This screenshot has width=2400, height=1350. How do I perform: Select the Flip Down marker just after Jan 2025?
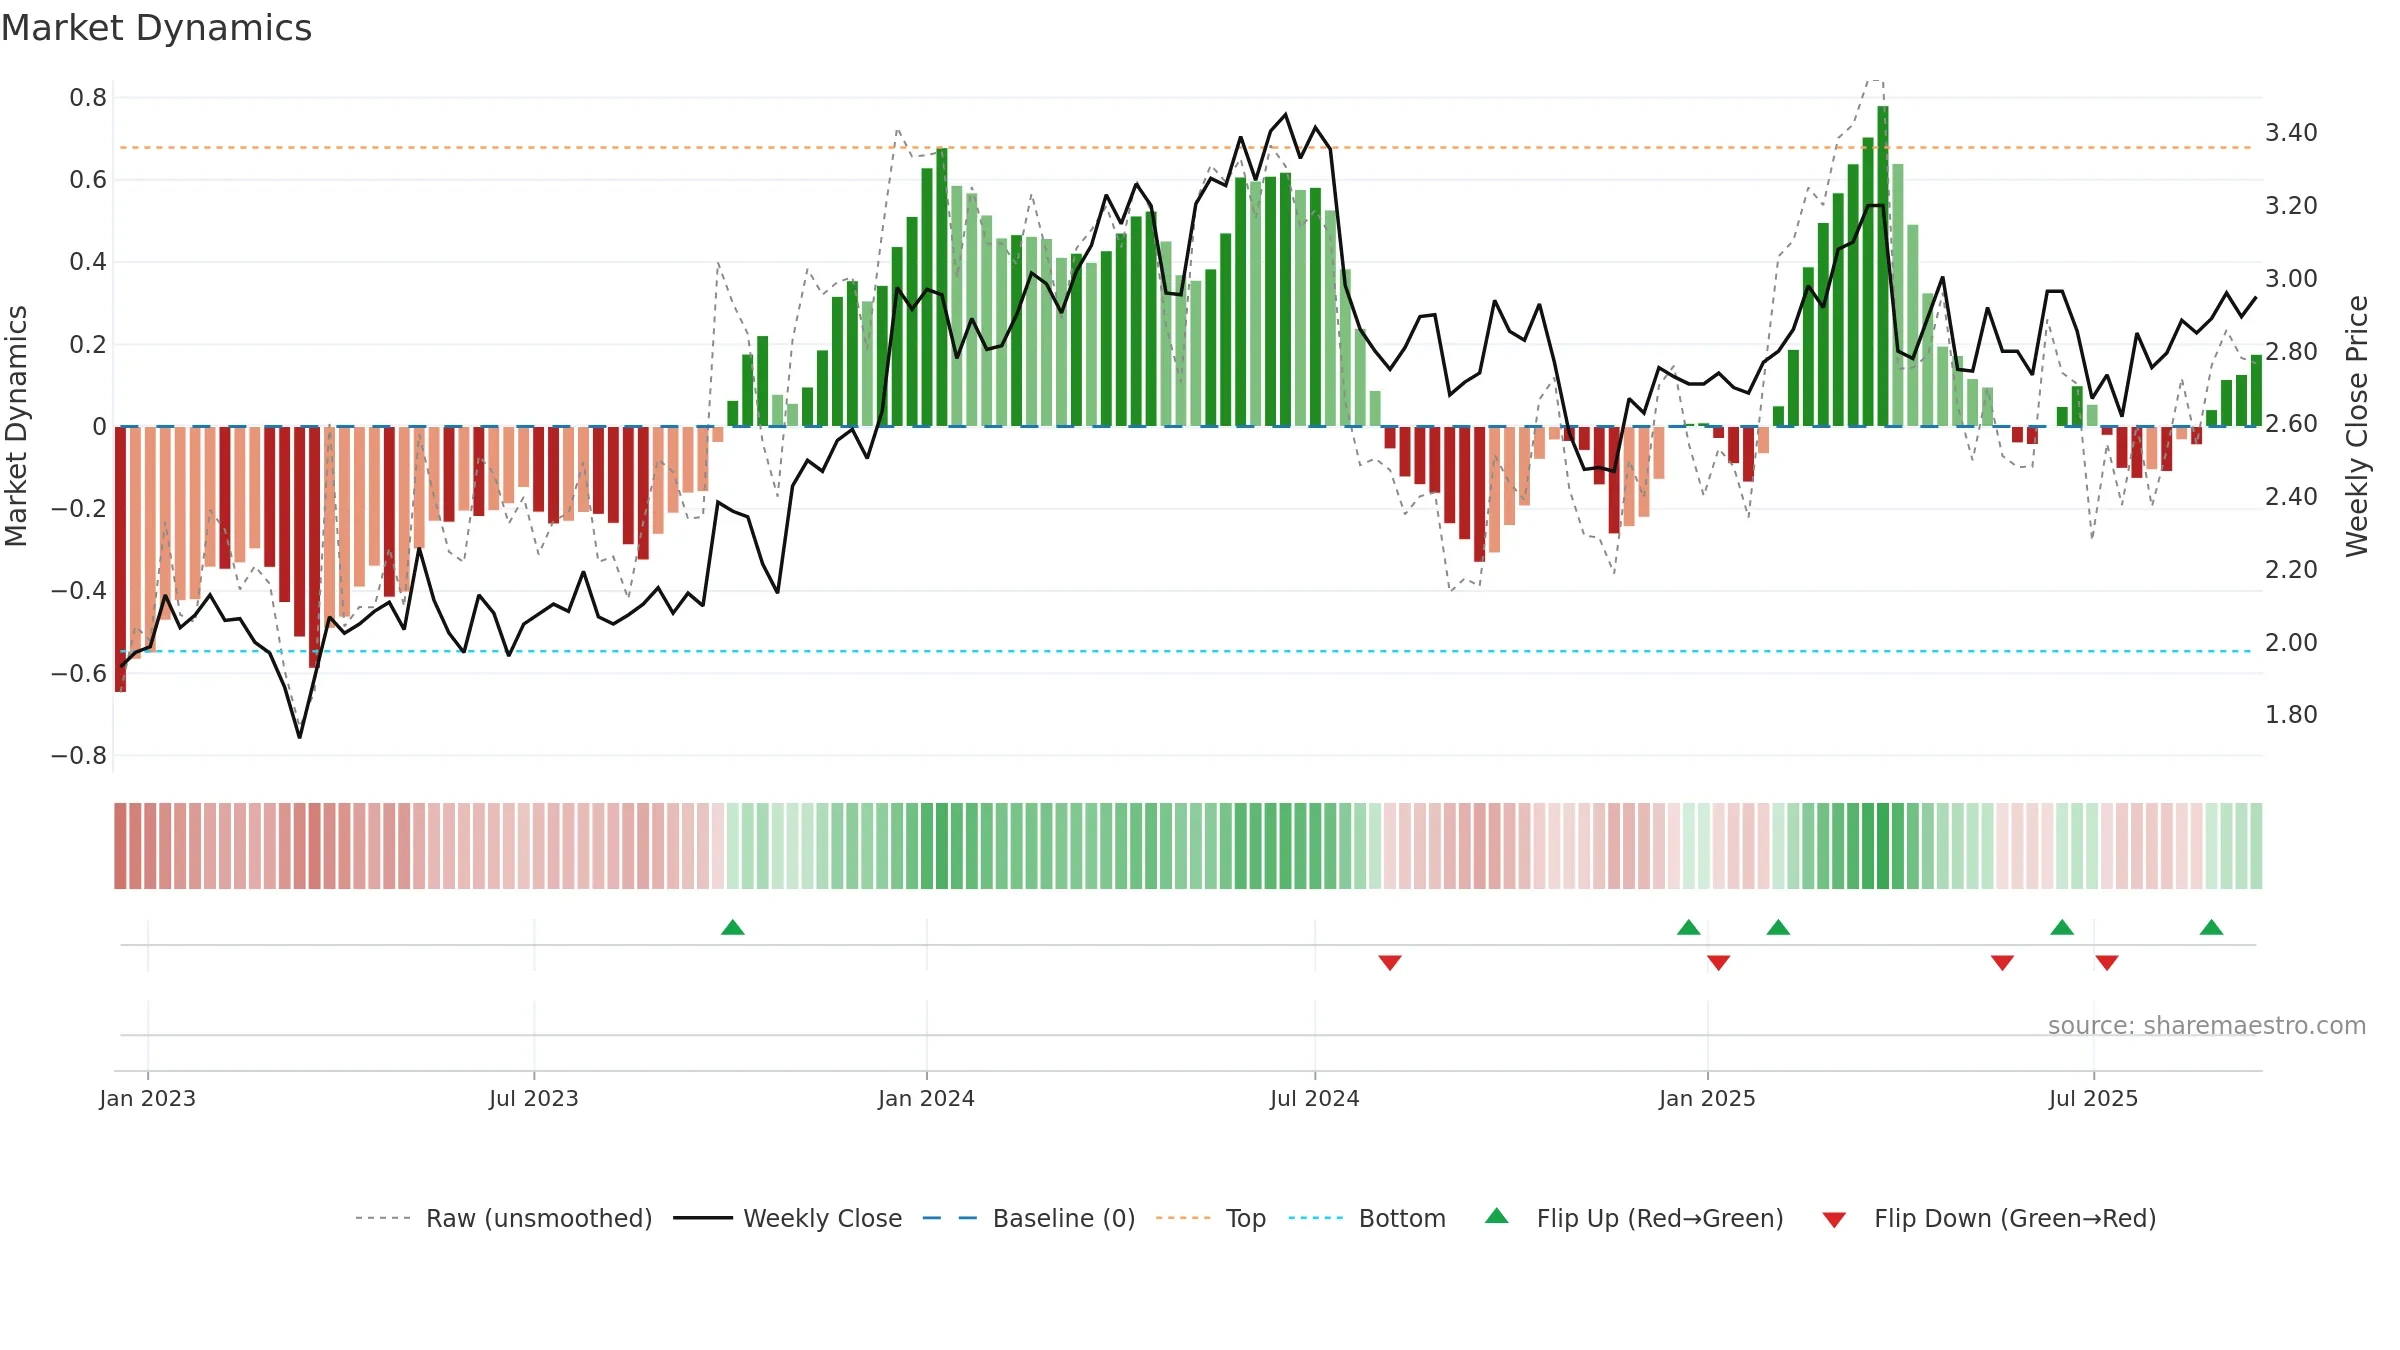pos(1719,962)
